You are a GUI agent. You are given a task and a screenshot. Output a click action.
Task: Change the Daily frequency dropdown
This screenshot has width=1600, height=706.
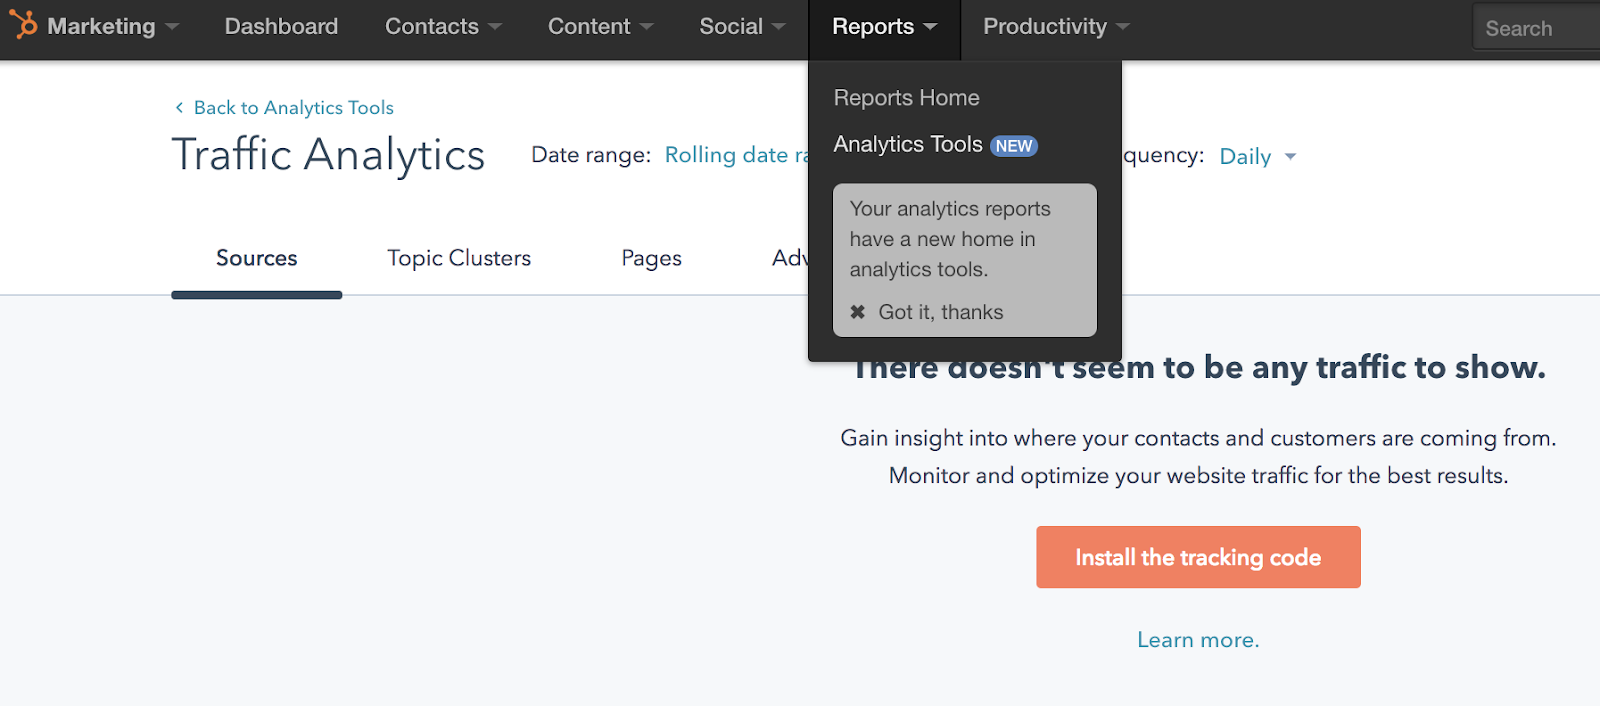tap(1257, 156)
